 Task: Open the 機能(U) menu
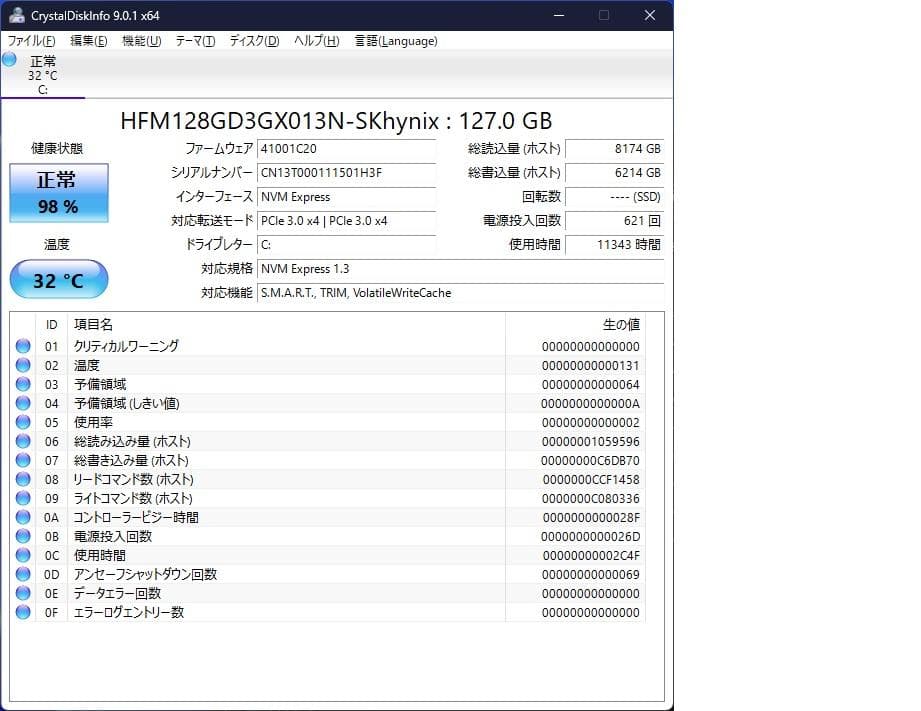(x=142, y=41)
